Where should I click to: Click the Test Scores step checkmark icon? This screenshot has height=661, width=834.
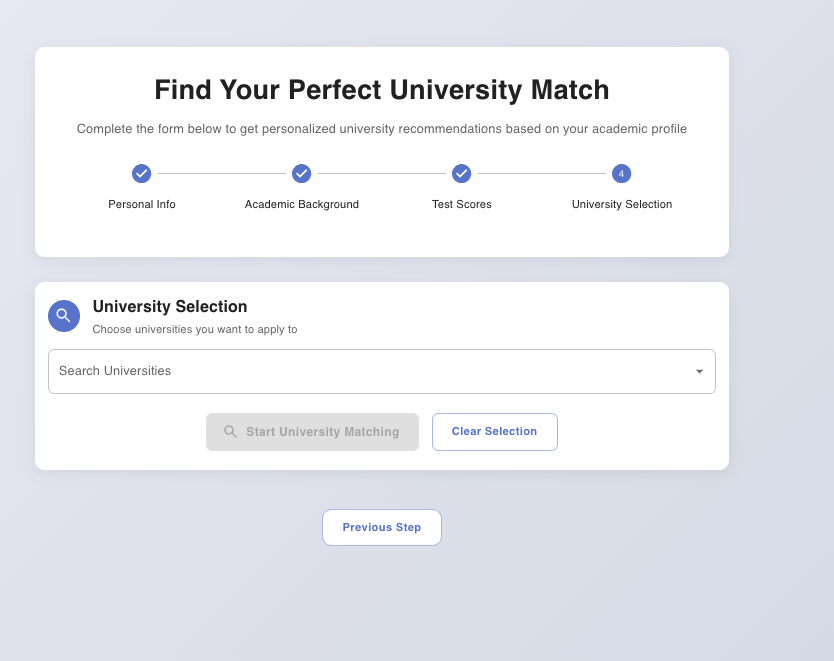click(462, 174)
